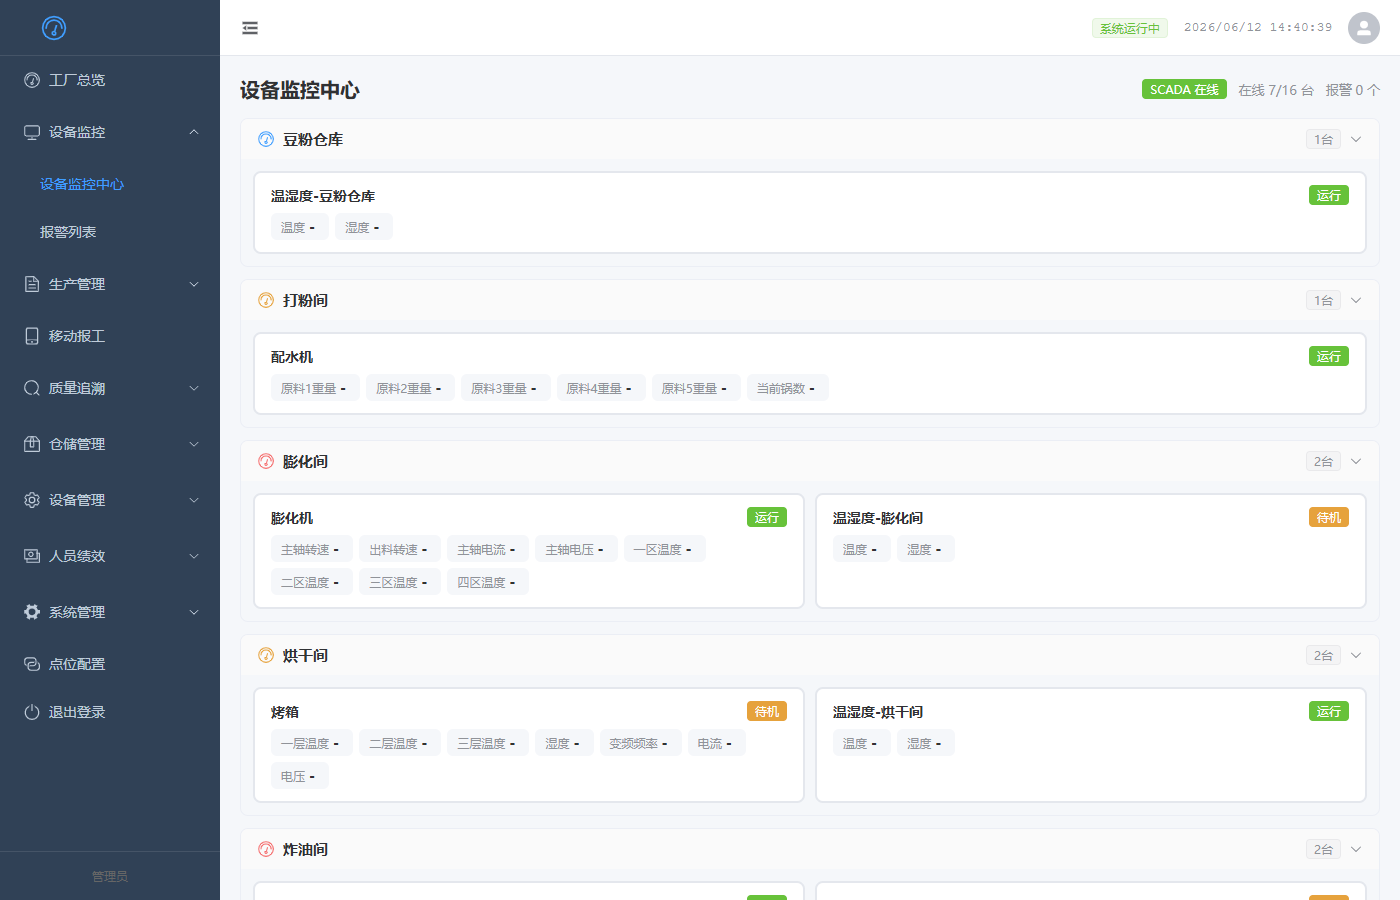Click 在线 7/16 台 status text
The height and width of the screenshot is (900, 1400).
1276,90
